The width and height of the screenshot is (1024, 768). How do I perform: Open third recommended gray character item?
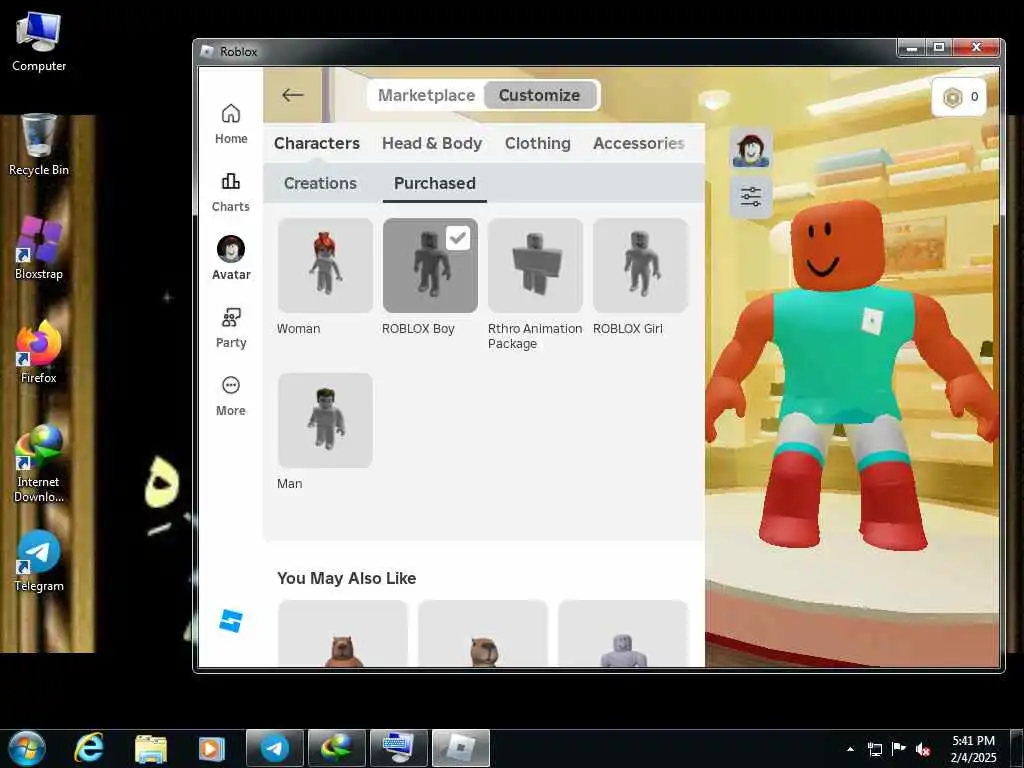(623, 633)
